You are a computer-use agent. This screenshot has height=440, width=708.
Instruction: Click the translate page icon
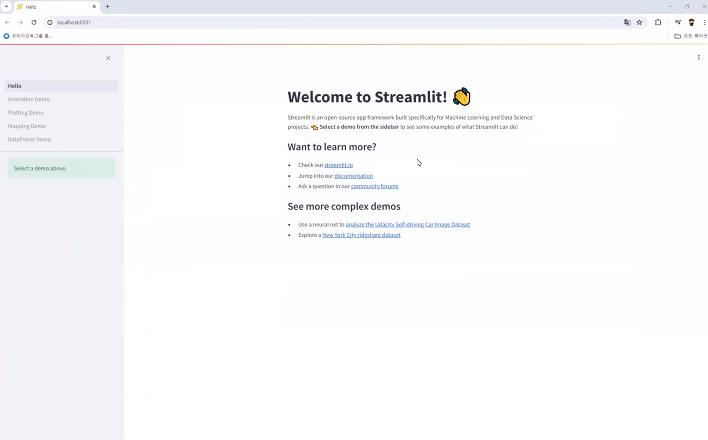pos(627,22)
